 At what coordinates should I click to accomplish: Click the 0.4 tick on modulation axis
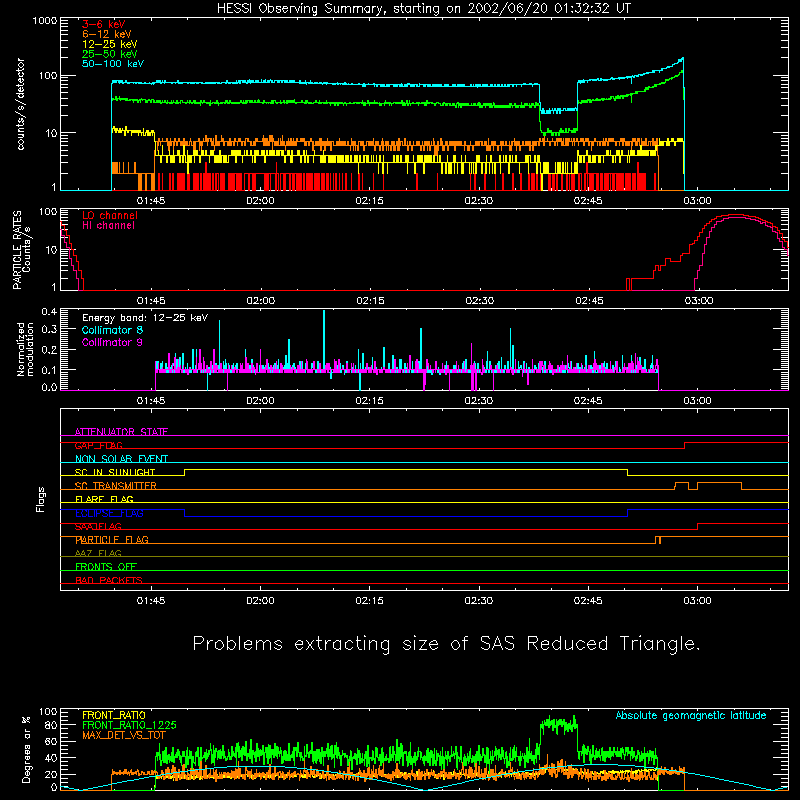click(49, 312)
